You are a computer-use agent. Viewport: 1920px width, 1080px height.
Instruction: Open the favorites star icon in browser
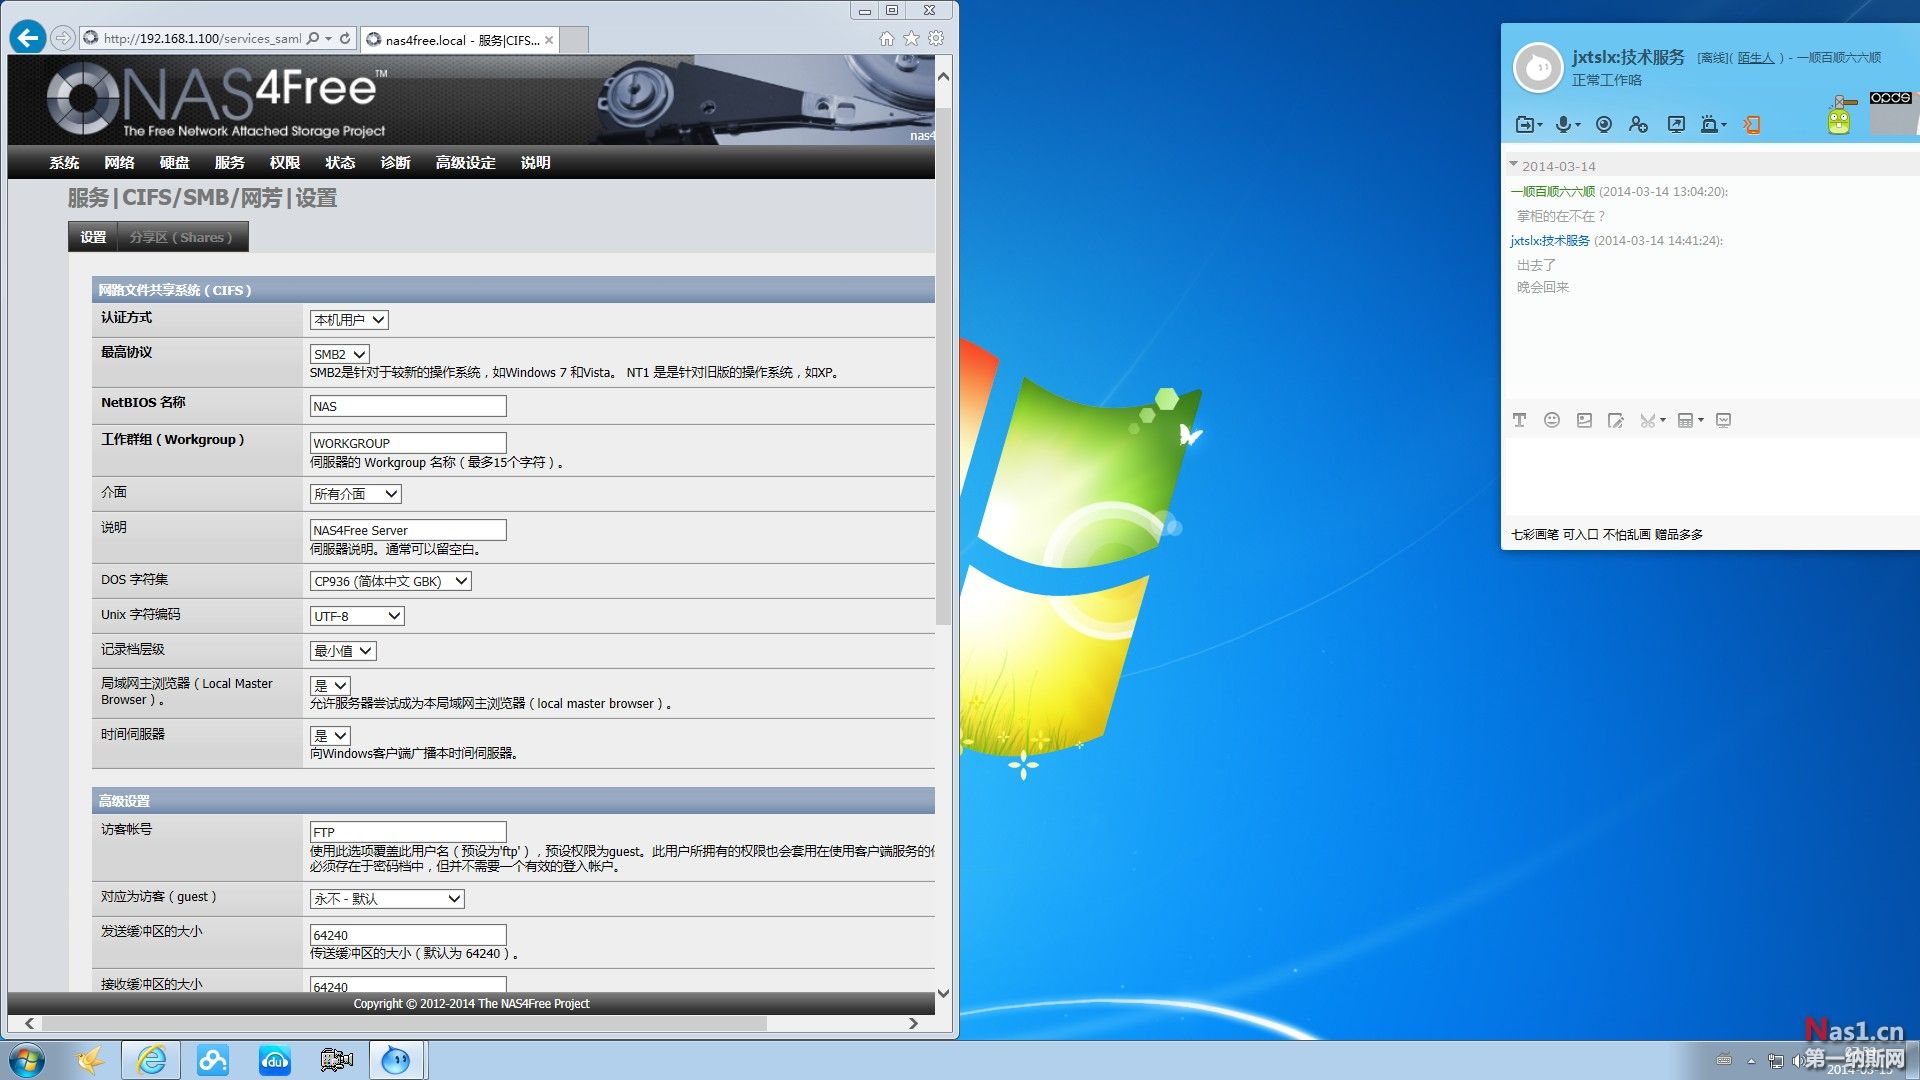click(x=911, y=38)
